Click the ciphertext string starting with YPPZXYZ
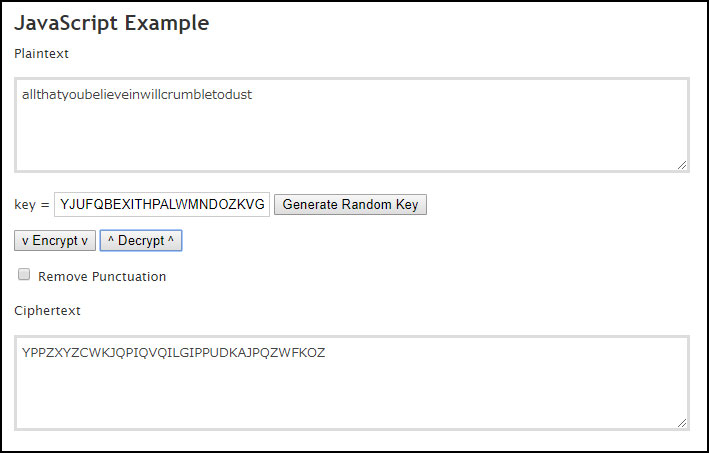 click(x=173, y=353)
